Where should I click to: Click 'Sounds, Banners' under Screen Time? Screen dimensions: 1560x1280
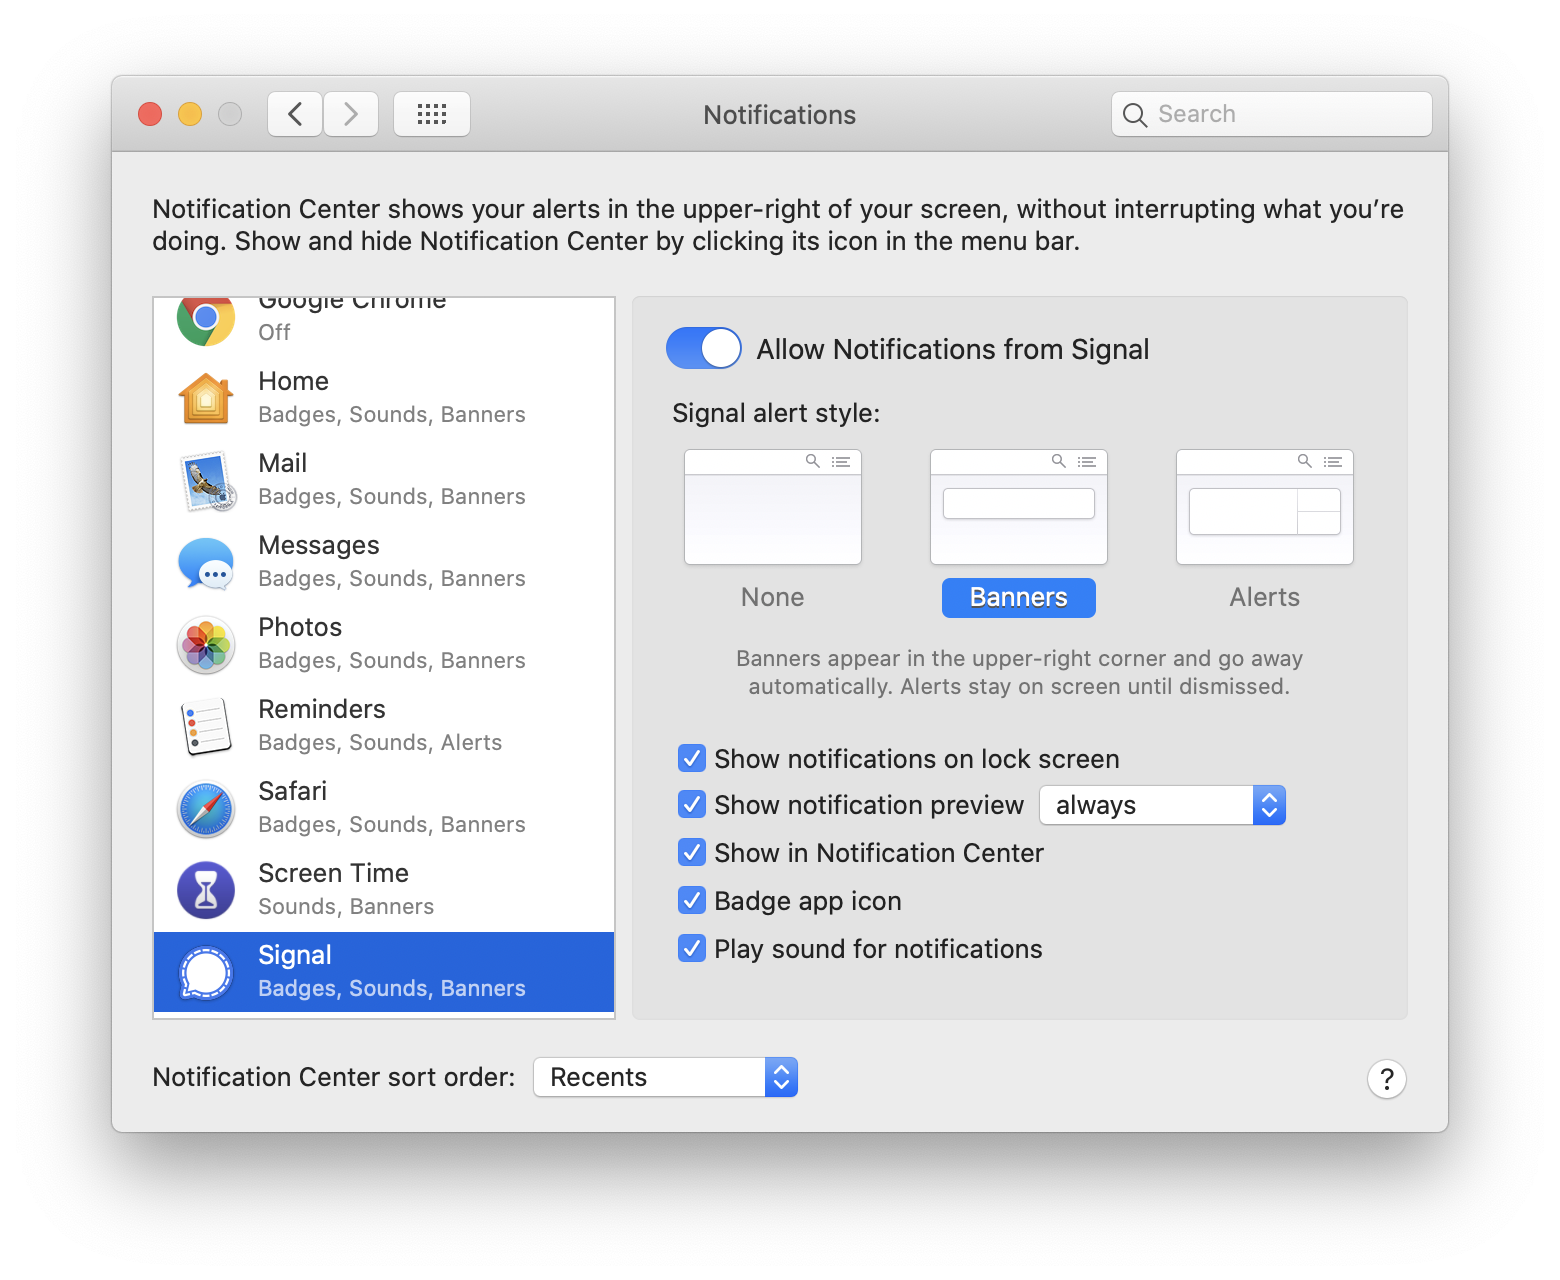point(346,906)
